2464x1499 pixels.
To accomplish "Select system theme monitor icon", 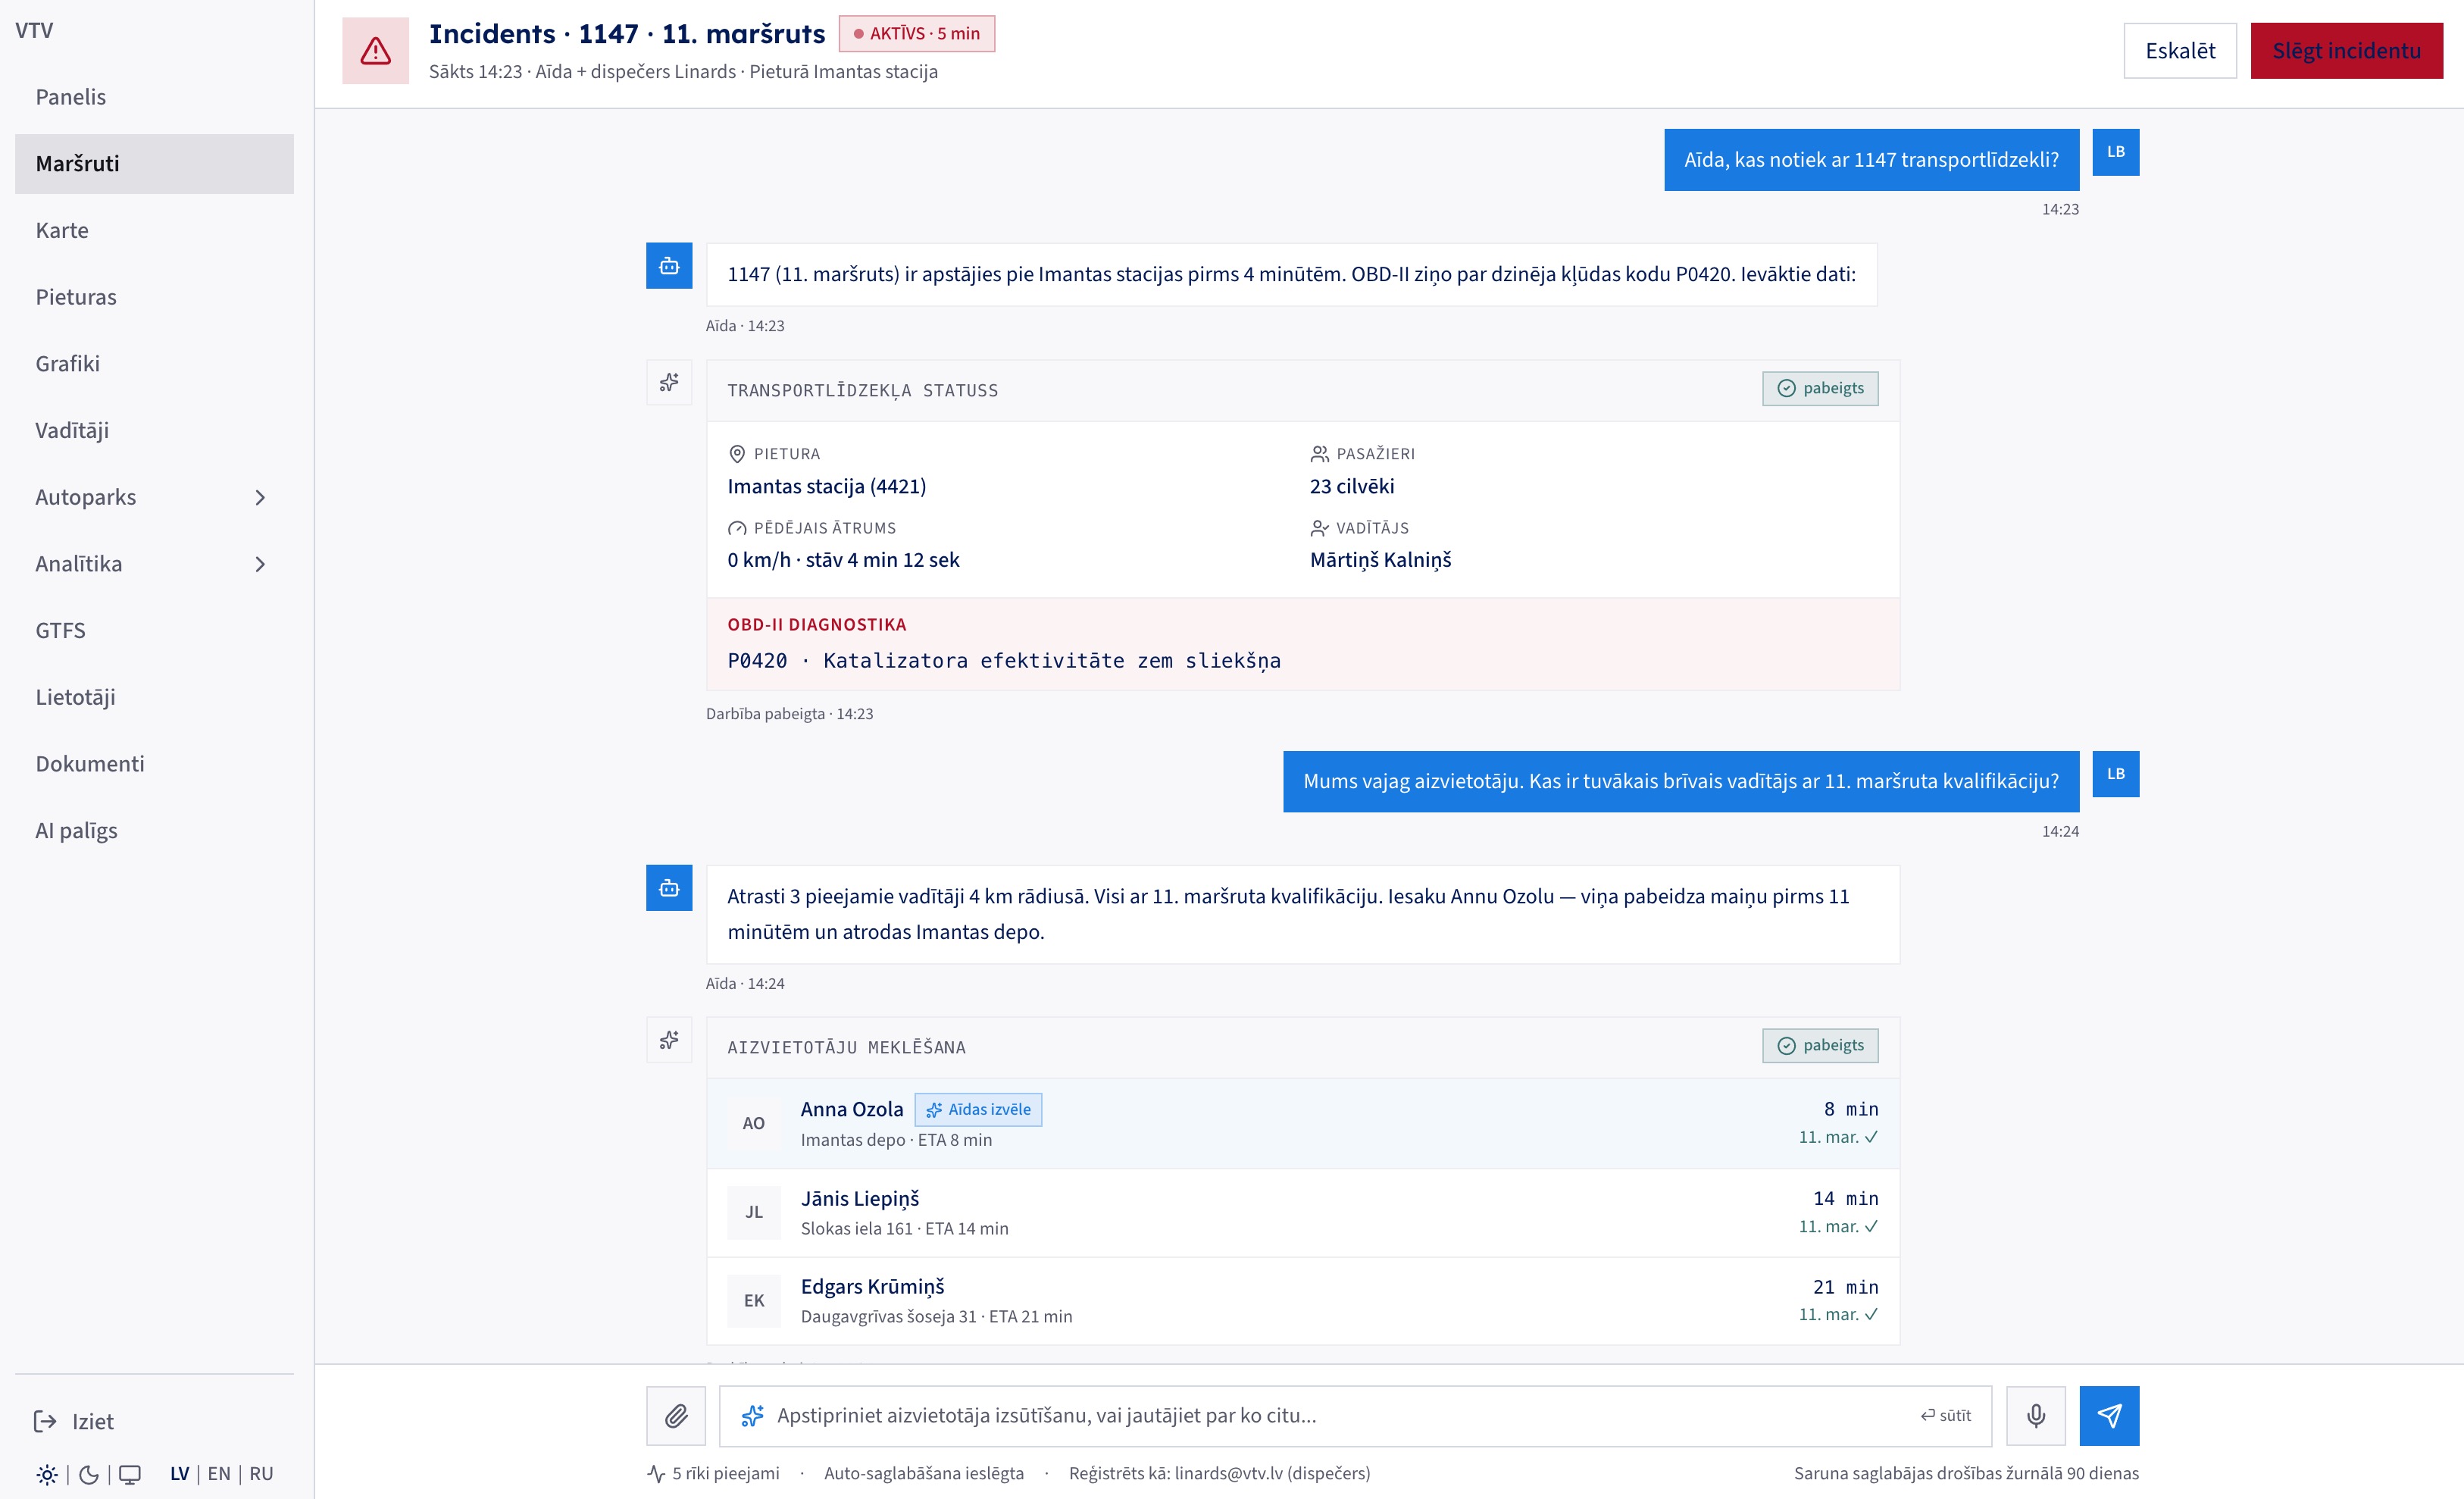I will [x=130, y=1474].
